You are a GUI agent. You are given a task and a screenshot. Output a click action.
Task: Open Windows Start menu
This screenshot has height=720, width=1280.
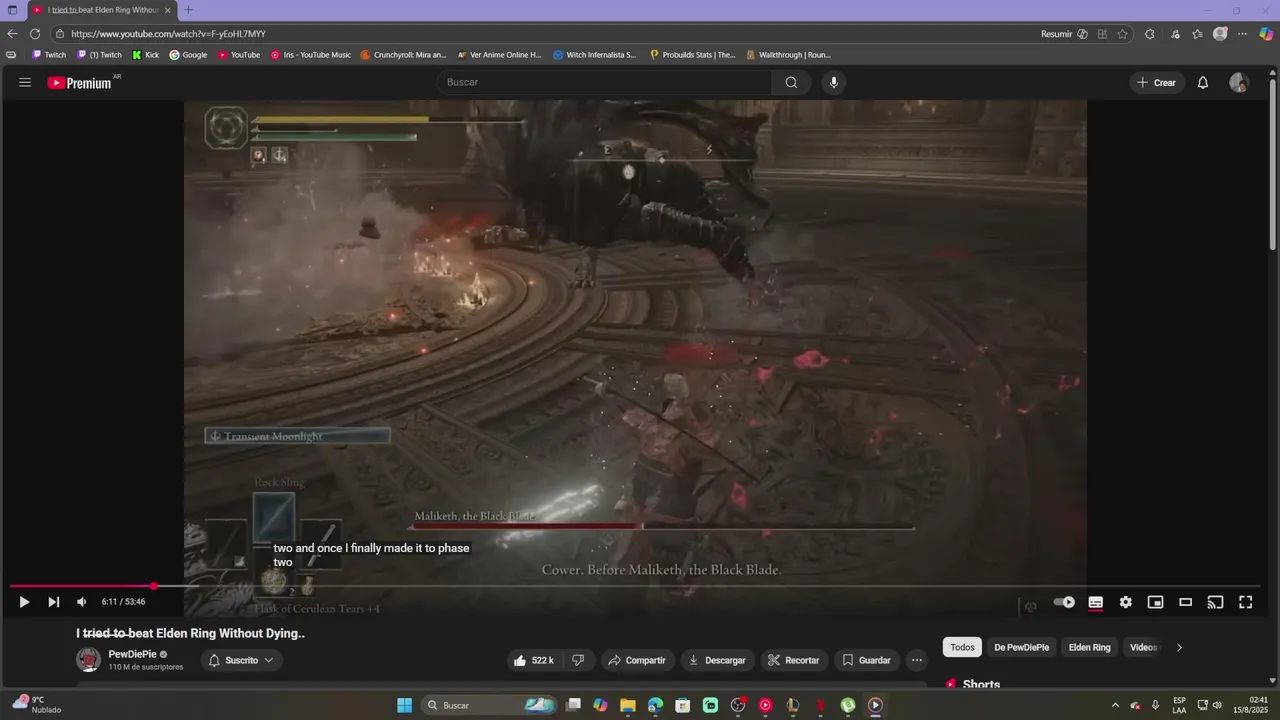point(404,705)
